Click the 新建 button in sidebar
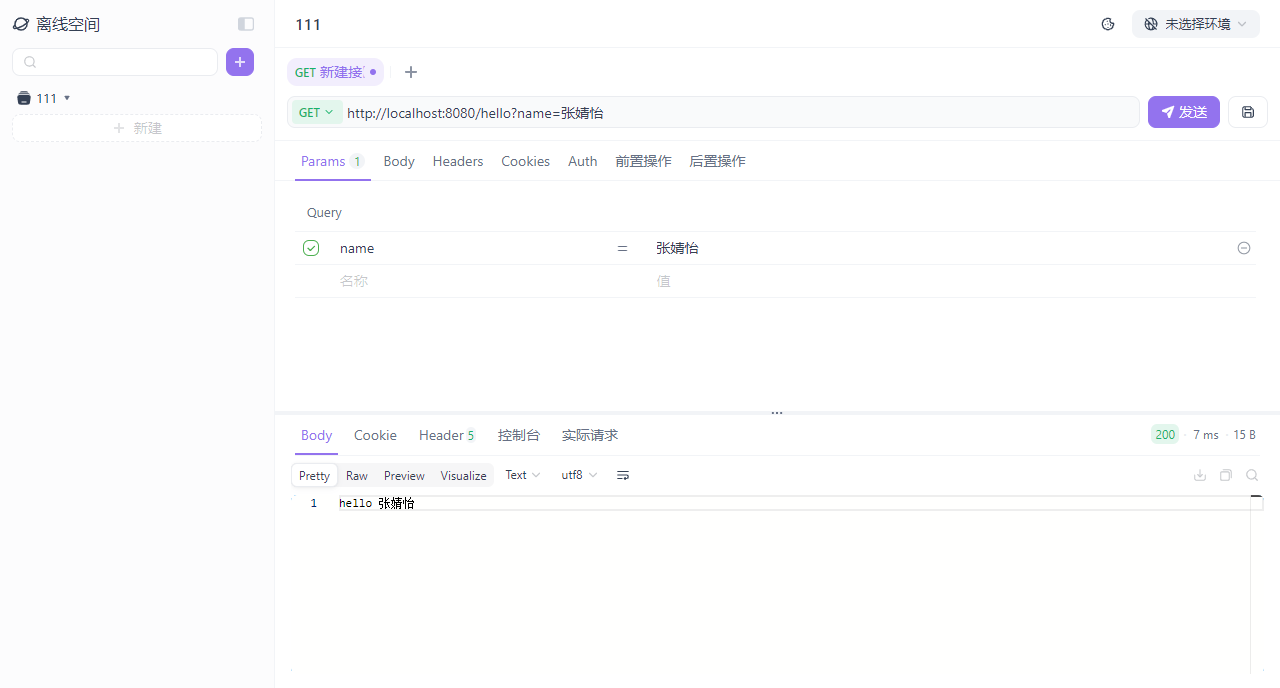 (137, 128)
